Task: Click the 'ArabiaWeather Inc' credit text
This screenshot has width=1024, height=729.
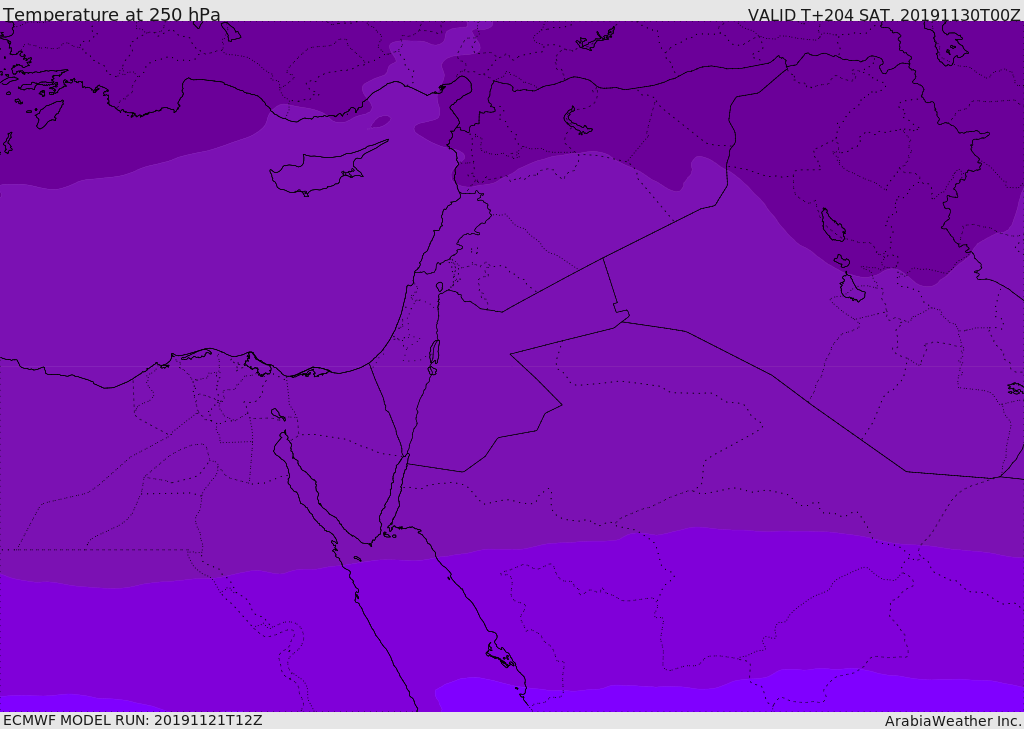Action: coord(953,721)
